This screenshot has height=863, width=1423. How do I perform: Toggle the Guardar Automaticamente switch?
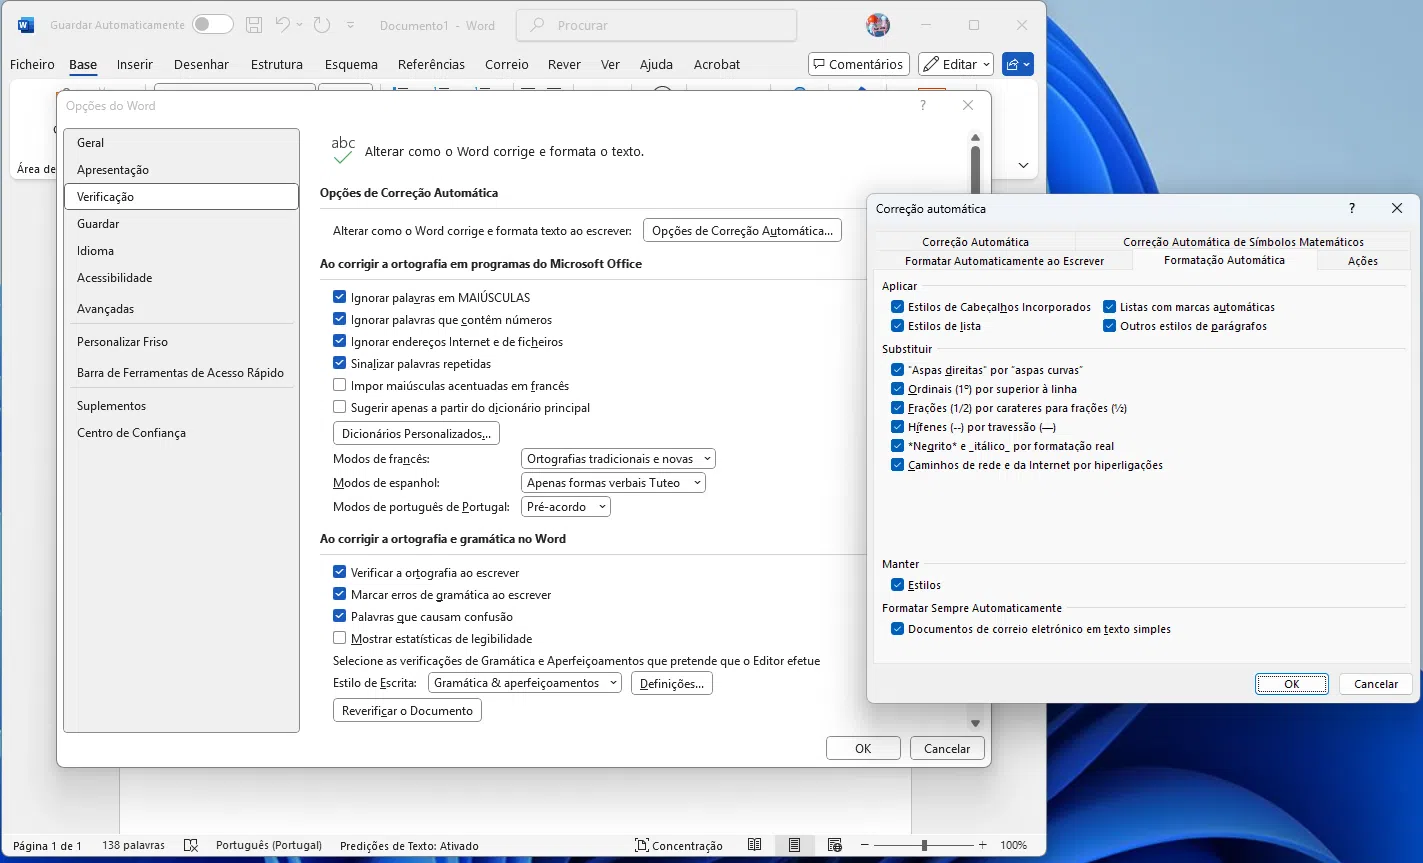213,25
